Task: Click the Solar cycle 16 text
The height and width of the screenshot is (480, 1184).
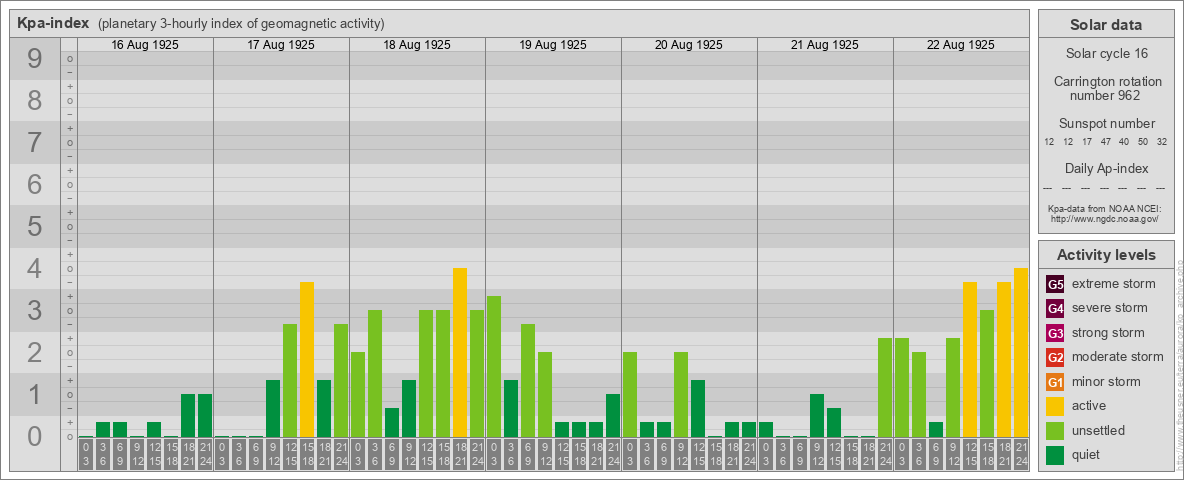Action: 1106,54
